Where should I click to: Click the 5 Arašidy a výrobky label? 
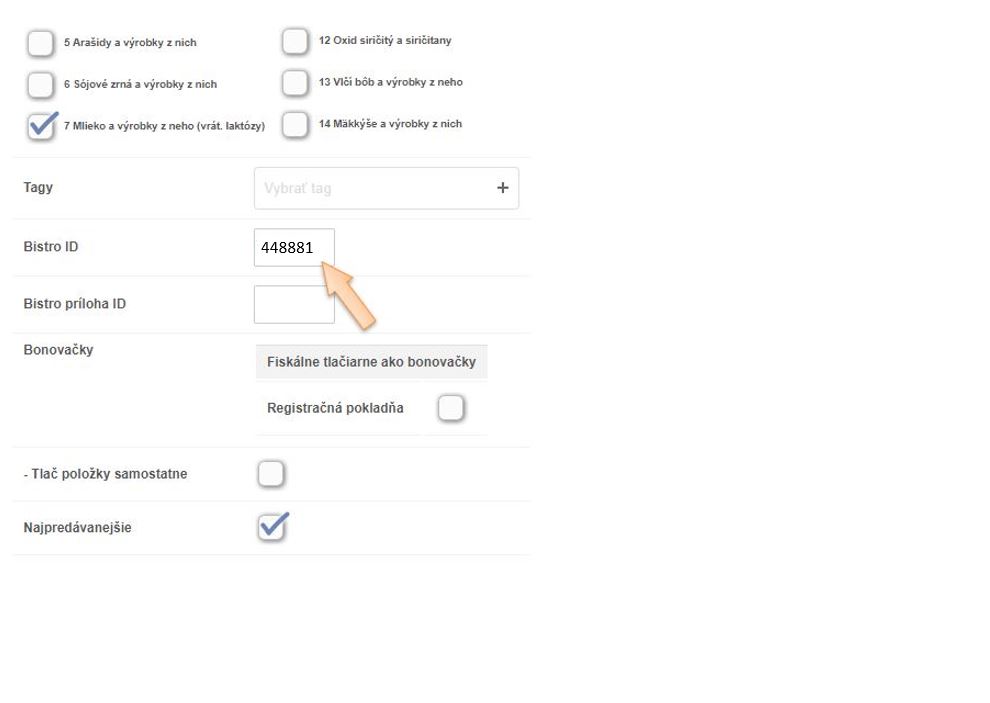pyautogui.click(x=130, y=43)
